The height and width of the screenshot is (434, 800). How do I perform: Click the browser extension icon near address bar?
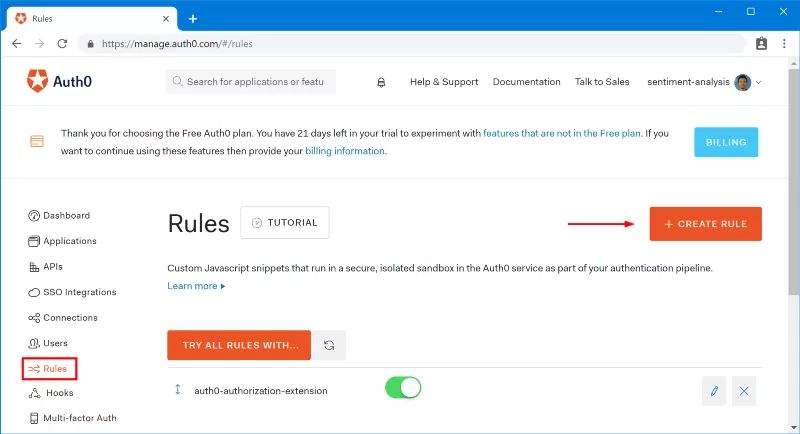click(761, 44)
